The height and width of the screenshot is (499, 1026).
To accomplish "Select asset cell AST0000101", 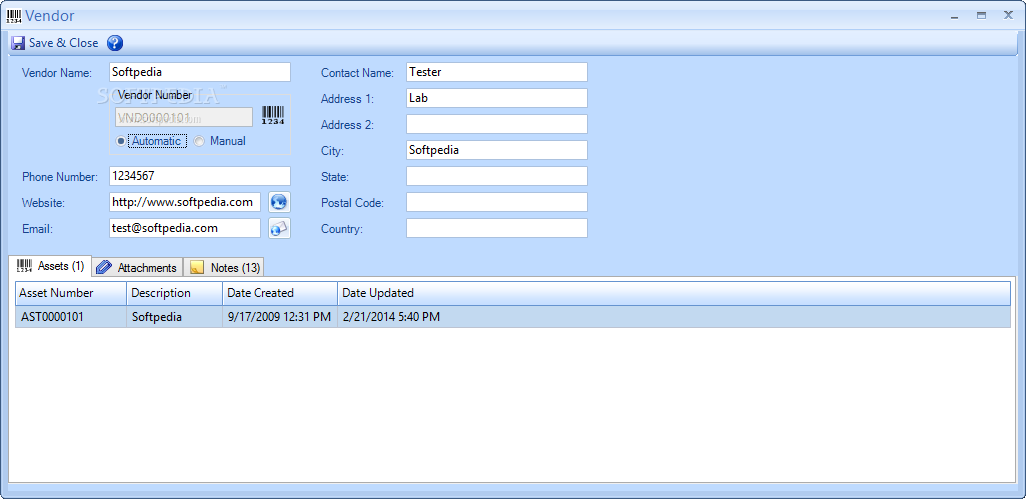I will tap(71, 317).
